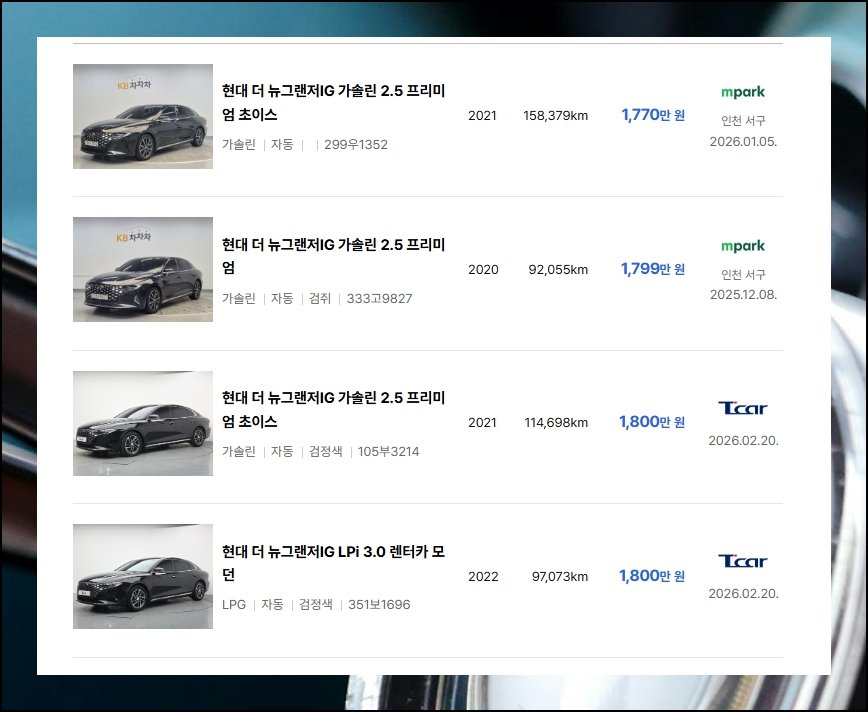Click date 2025.12.08.
The width and height of the screenshot is (868, 712).
pos(743,295)
